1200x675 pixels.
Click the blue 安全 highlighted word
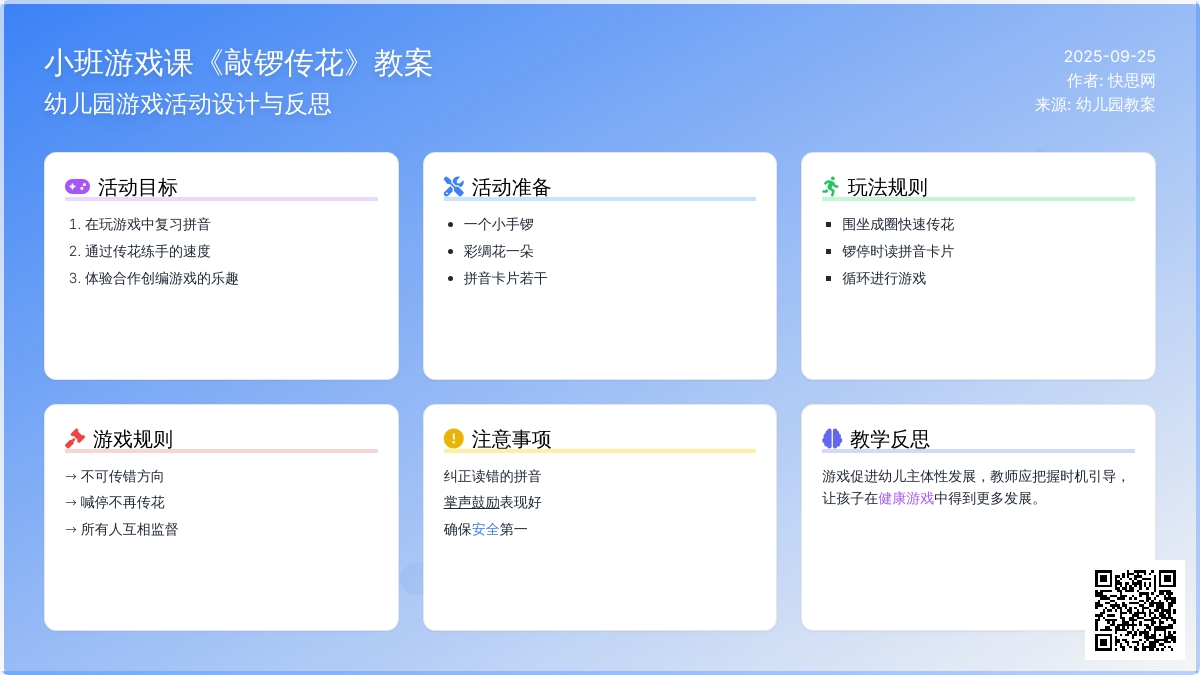tap(485, 529)
